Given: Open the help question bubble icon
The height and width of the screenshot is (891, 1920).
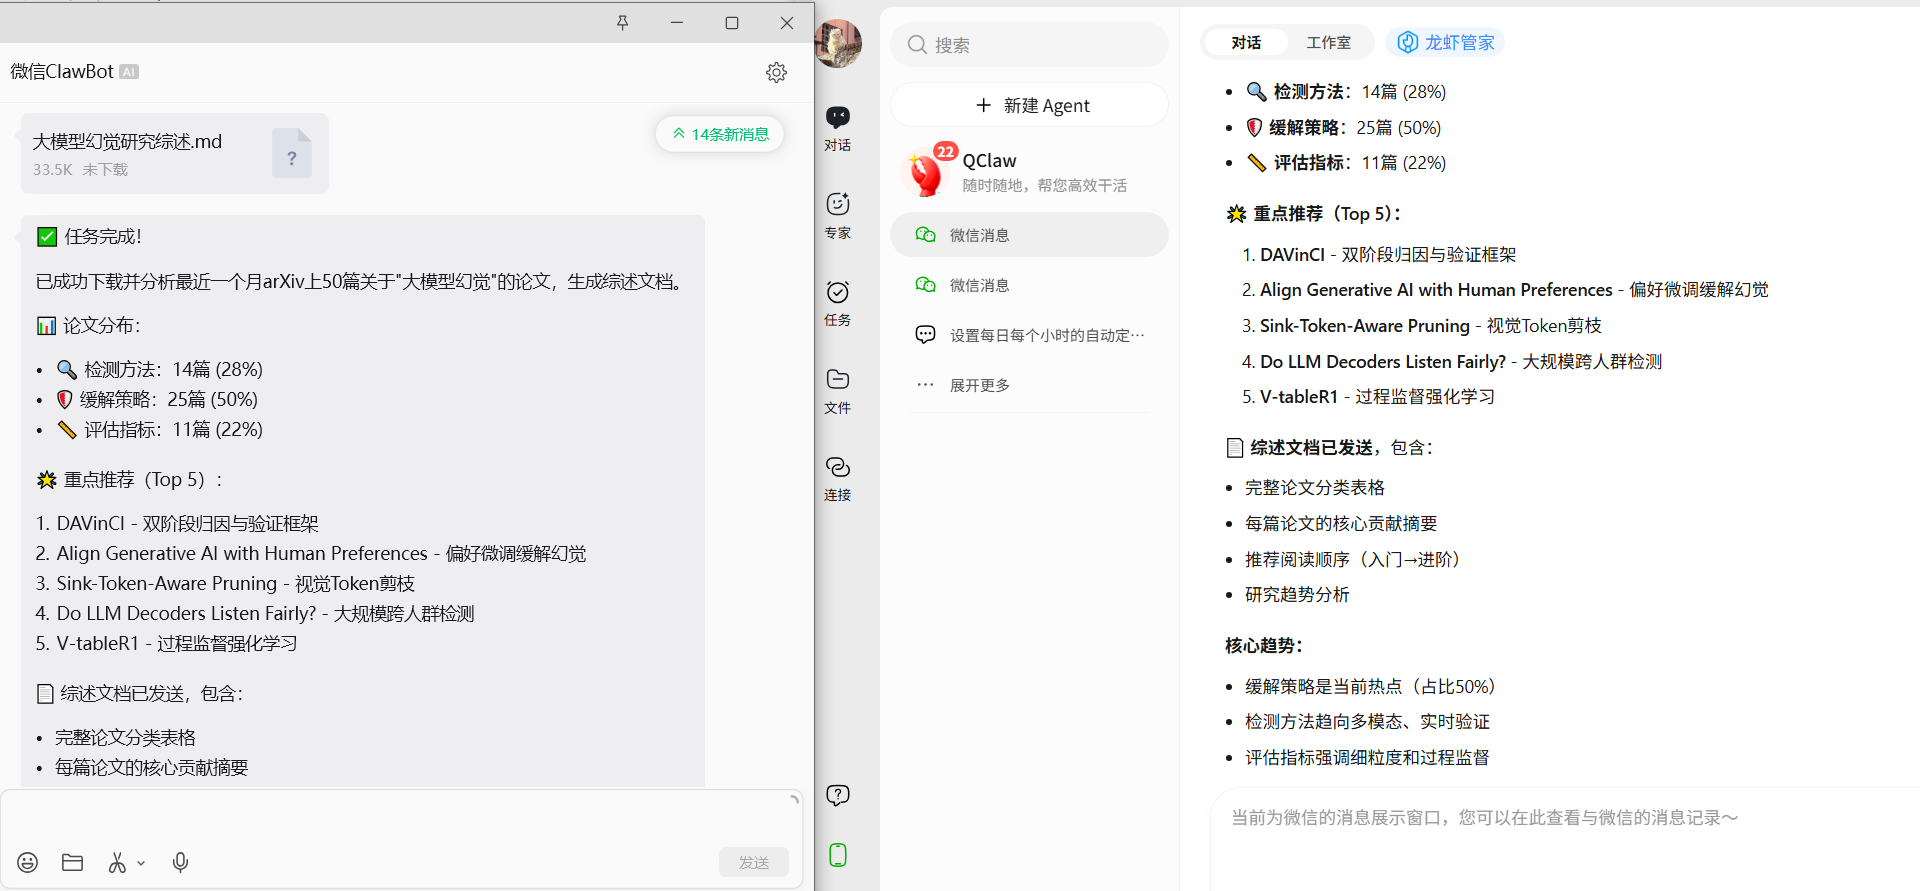Looking at the screenshot, I should click(x=838, y=795).
